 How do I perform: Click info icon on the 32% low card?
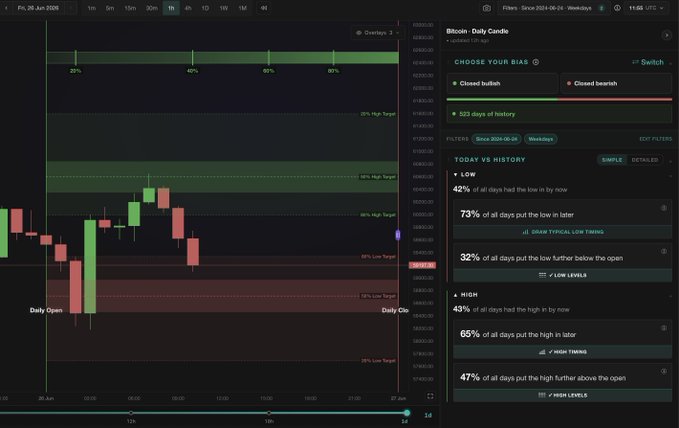coord(663,251)
